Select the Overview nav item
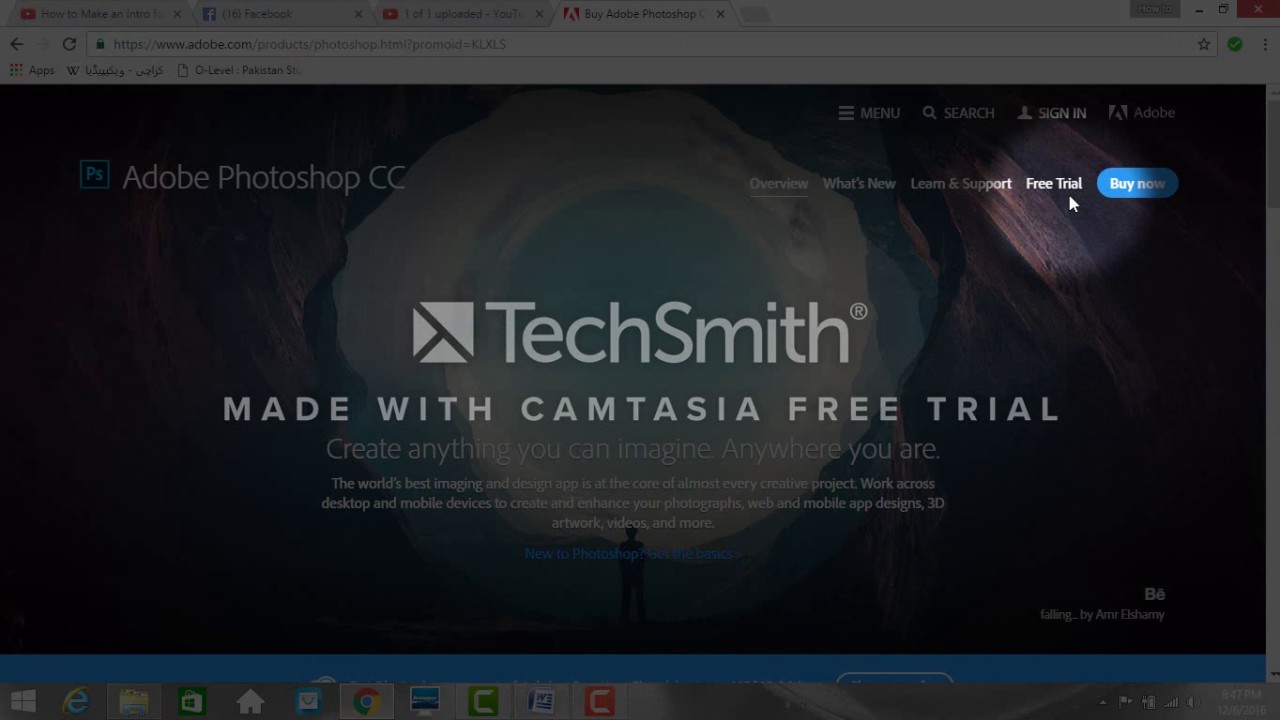 point(778,183)
